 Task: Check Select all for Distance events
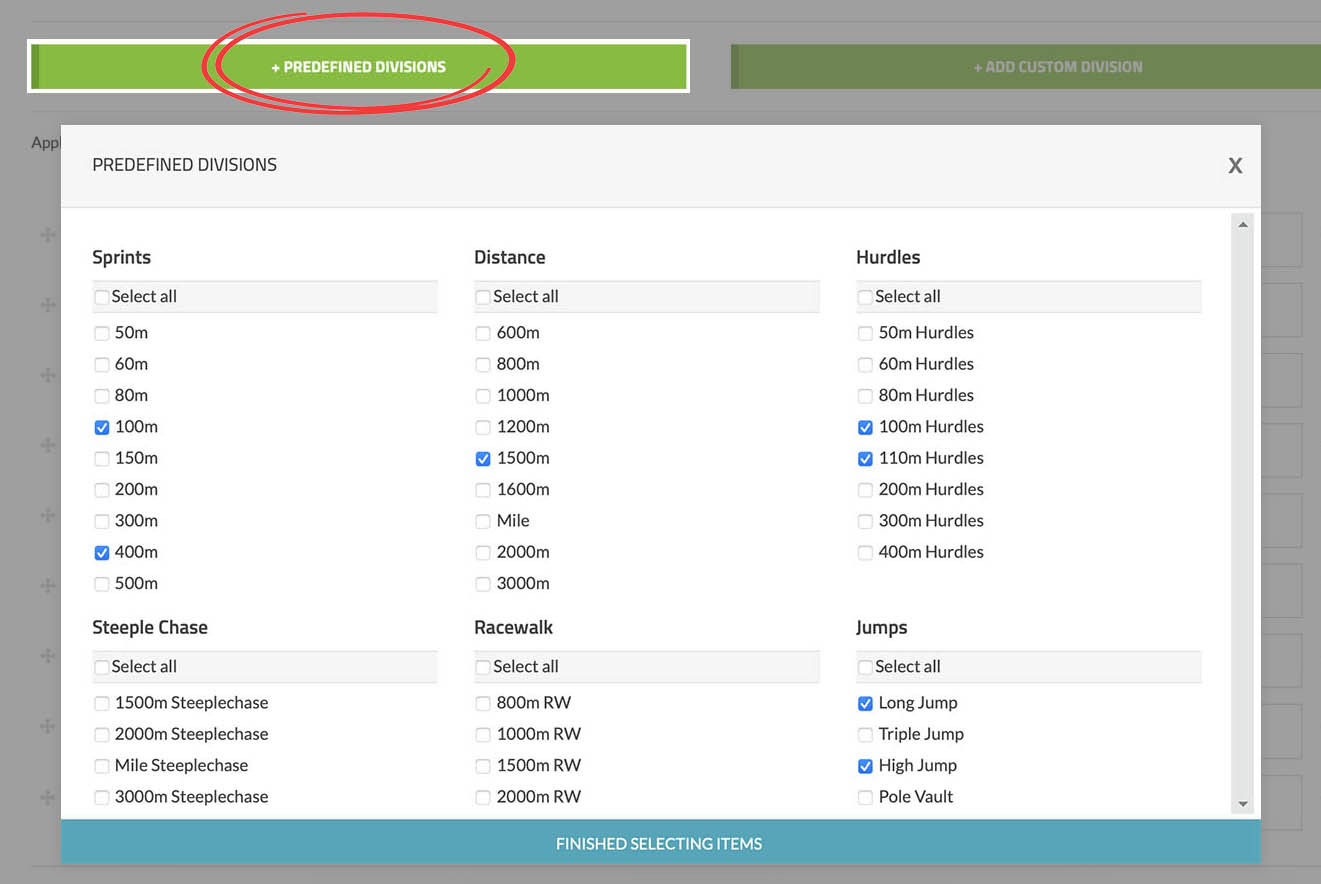pyautogui.click(x=484, y=297)
